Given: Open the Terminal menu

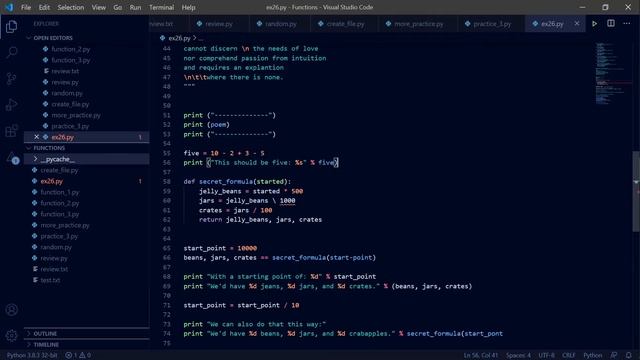Looking at the screenshot, I should (x=161, y=7).
